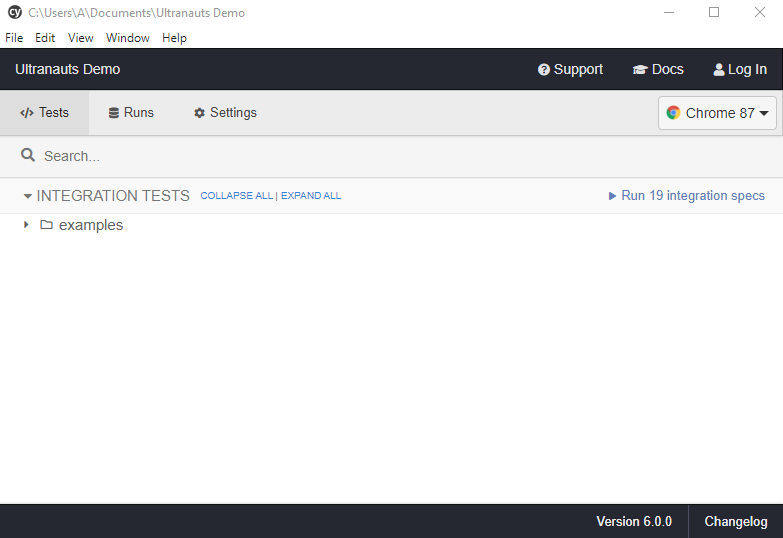Expand the examples folder arrow

(26, 225)
